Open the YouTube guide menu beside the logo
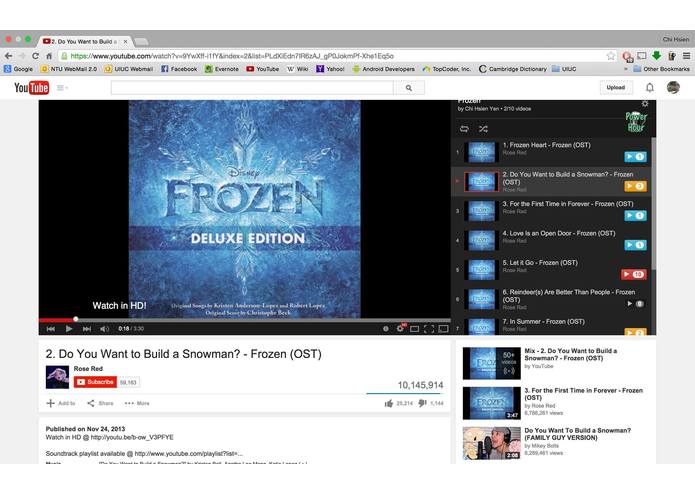Screen dimensions: 695x494 [62, 88]
